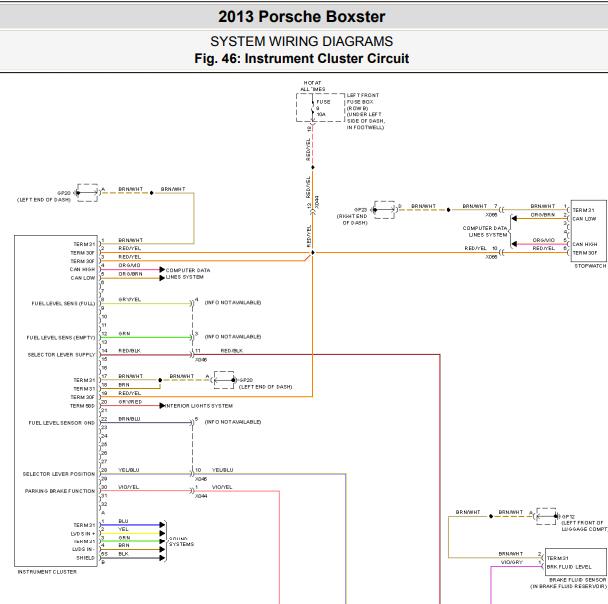Click the "SOUND SYSTEMS" reference
The width and height of the screenshot is (608, 604).
point(181,542)
